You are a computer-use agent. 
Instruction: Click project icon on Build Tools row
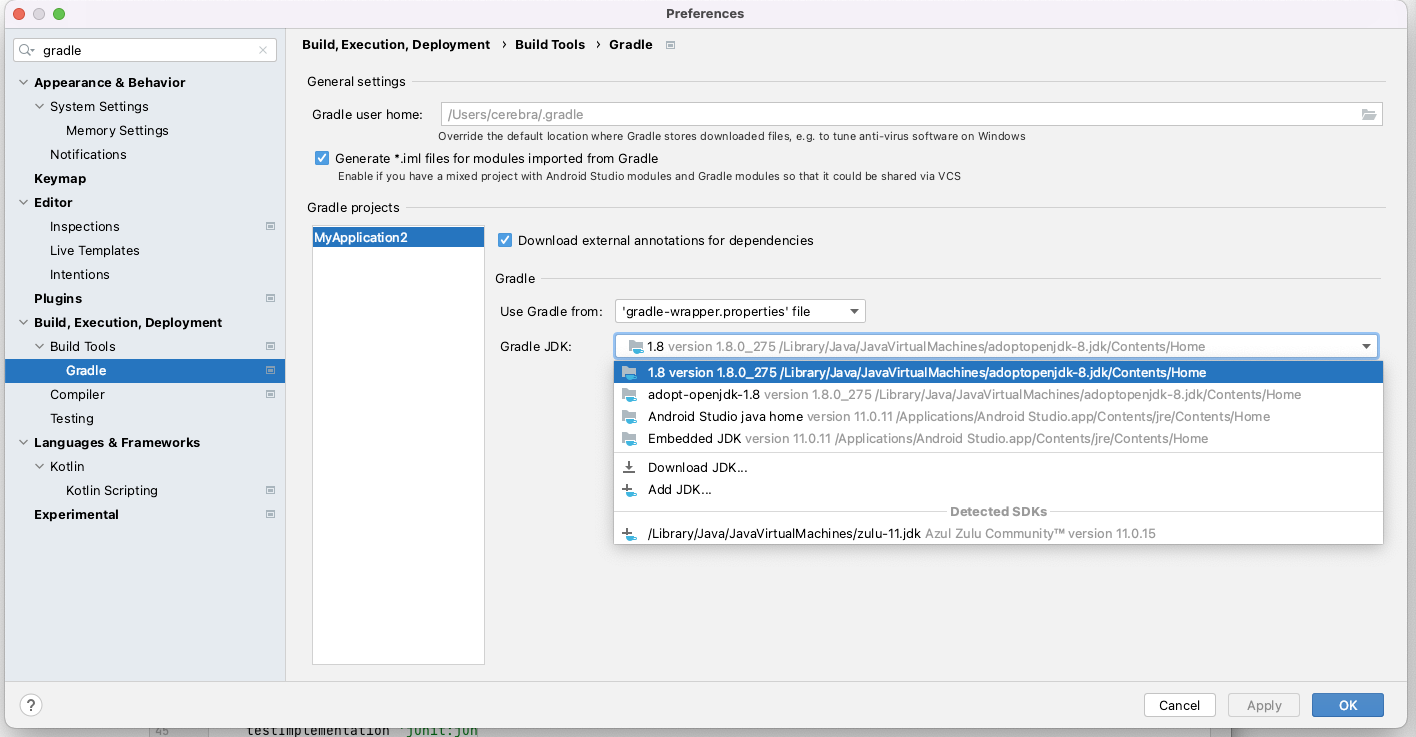coord(270,347)
